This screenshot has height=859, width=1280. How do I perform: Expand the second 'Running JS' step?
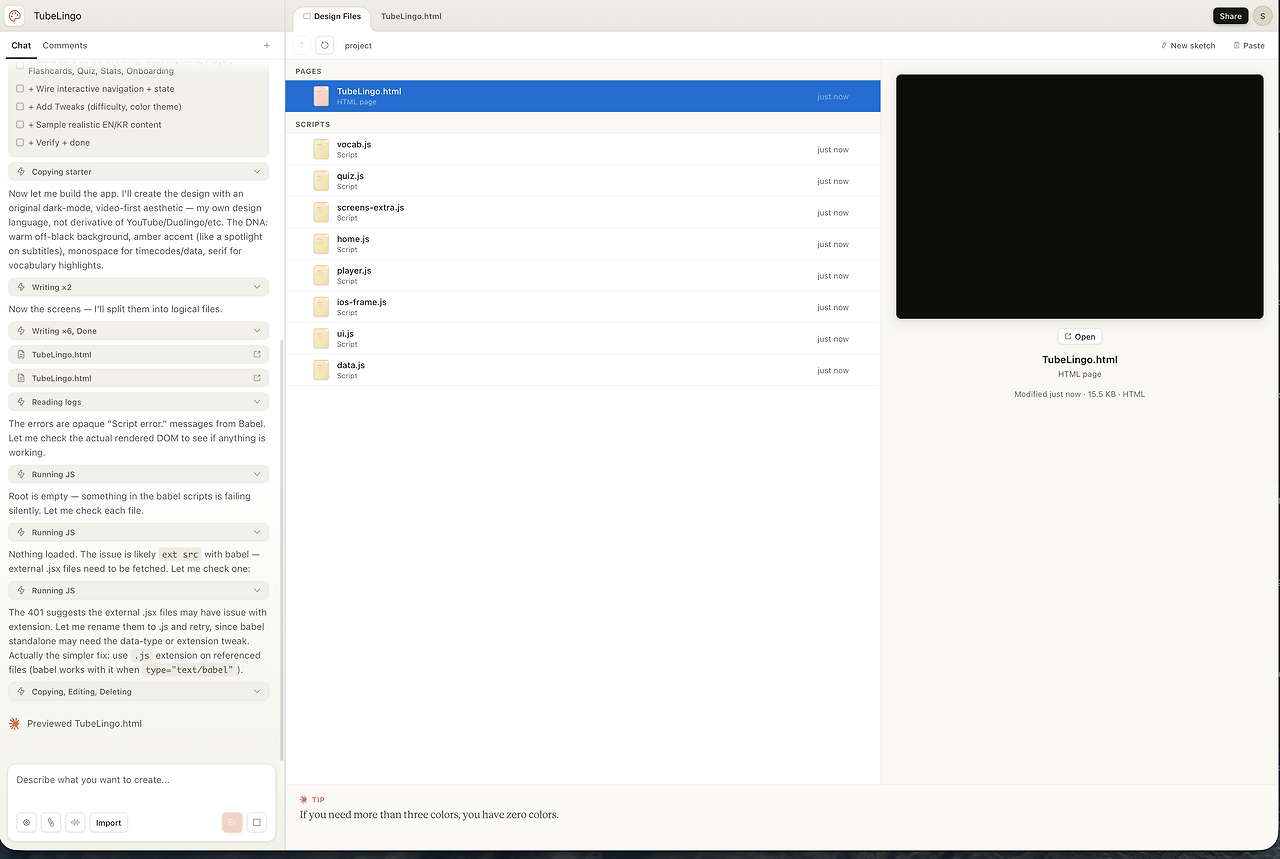tap(138, 532)
